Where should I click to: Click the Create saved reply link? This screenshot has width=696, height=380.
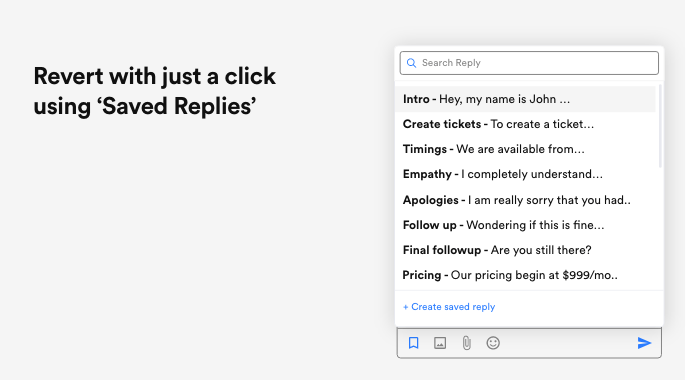coord(449,307)
